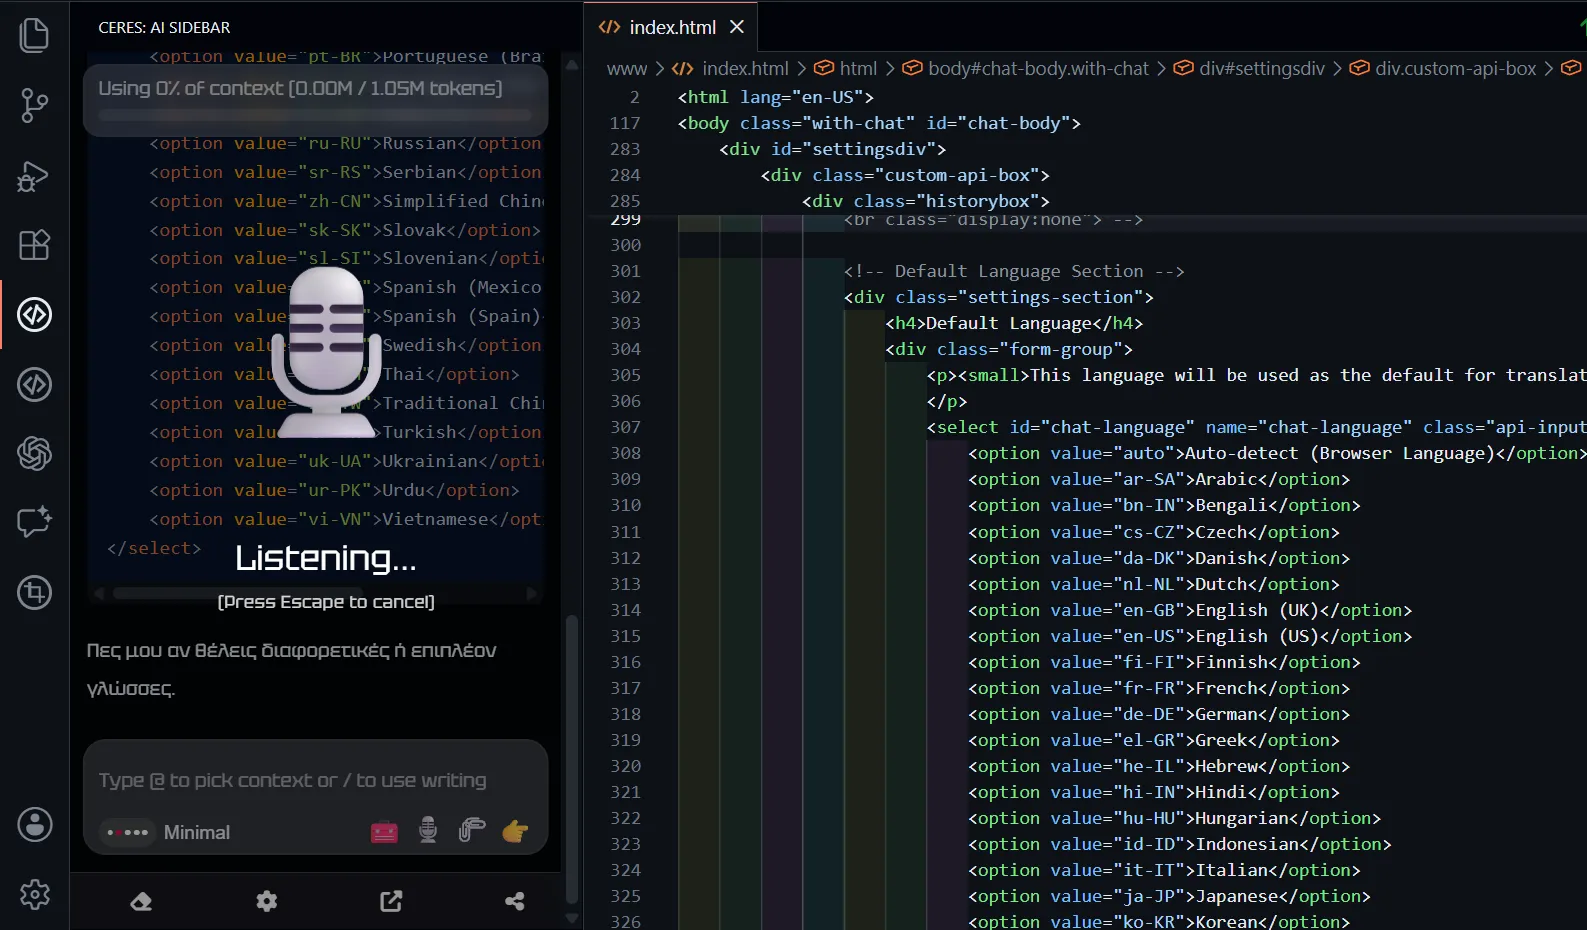Click the CERES: AI SIDEBAR title

coord(164,27)
